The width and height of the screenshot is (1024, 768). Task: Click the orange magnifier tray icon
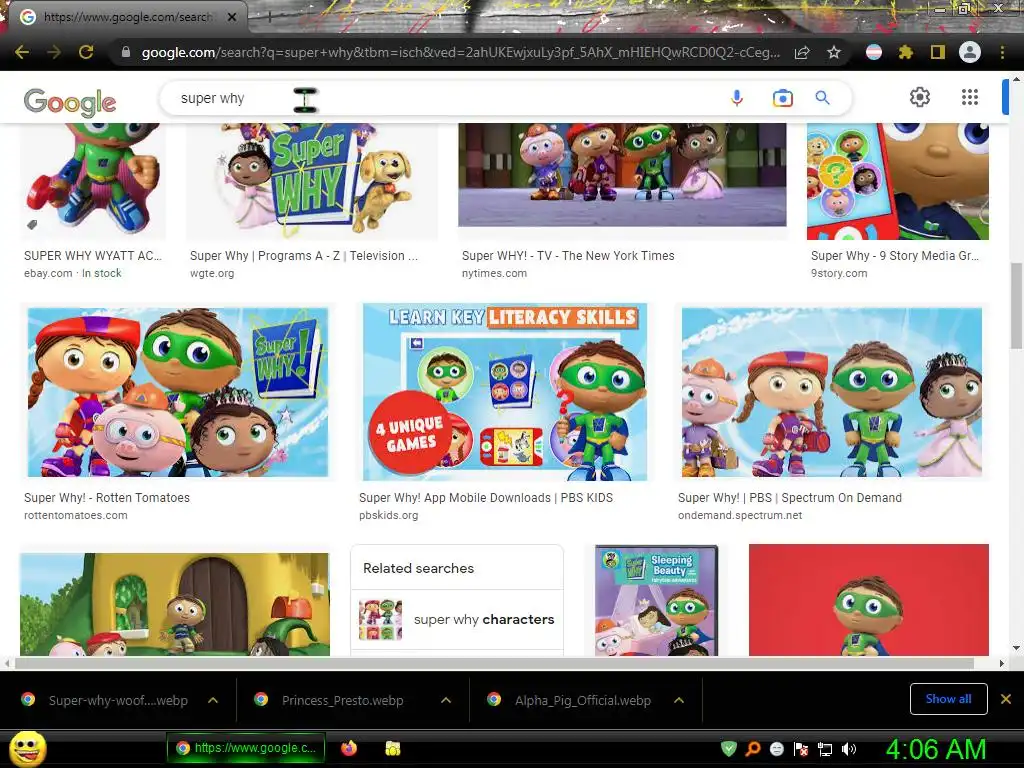pos(753,748)
